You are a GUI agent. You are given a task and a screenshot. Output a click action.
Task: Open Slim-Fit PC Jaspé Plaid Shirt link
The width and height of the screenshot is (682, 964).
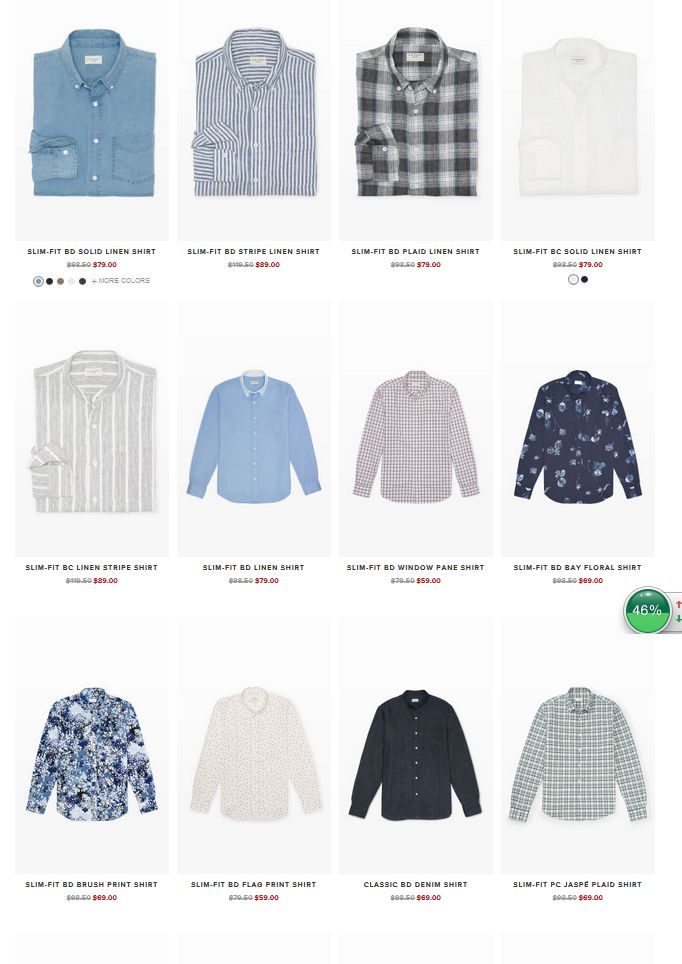coord(577,884)
